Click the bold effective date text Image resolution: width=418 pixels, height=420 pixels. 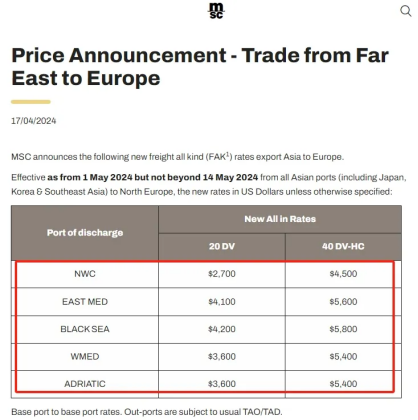tap(153, 177)
